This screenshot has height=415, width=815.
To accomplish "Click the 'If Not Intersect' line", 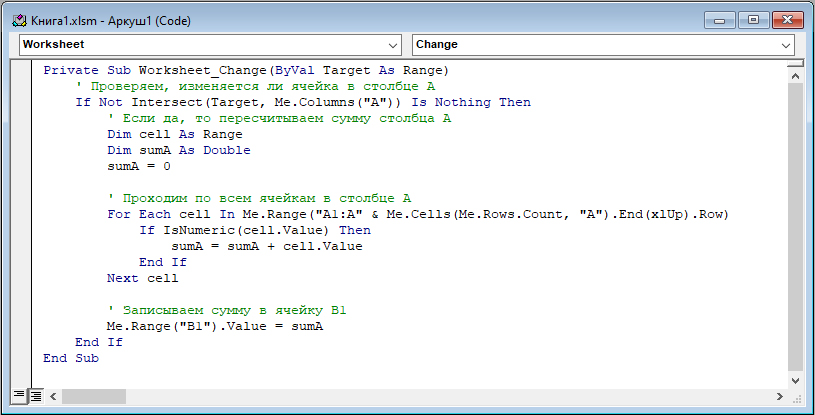I will tap(303, 102).
